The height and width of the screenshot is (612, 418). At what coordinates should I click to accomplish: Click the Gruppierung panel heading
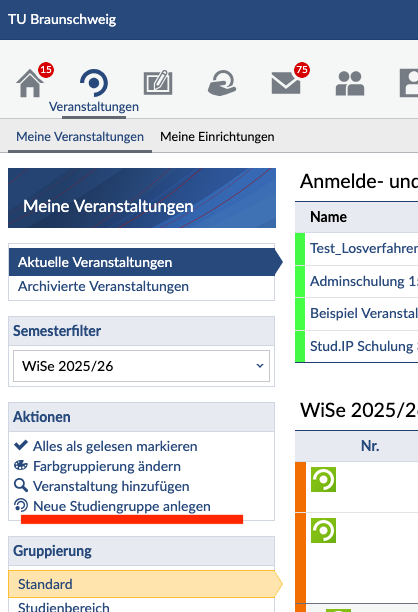pyautogui.click(x=52, y=551)
